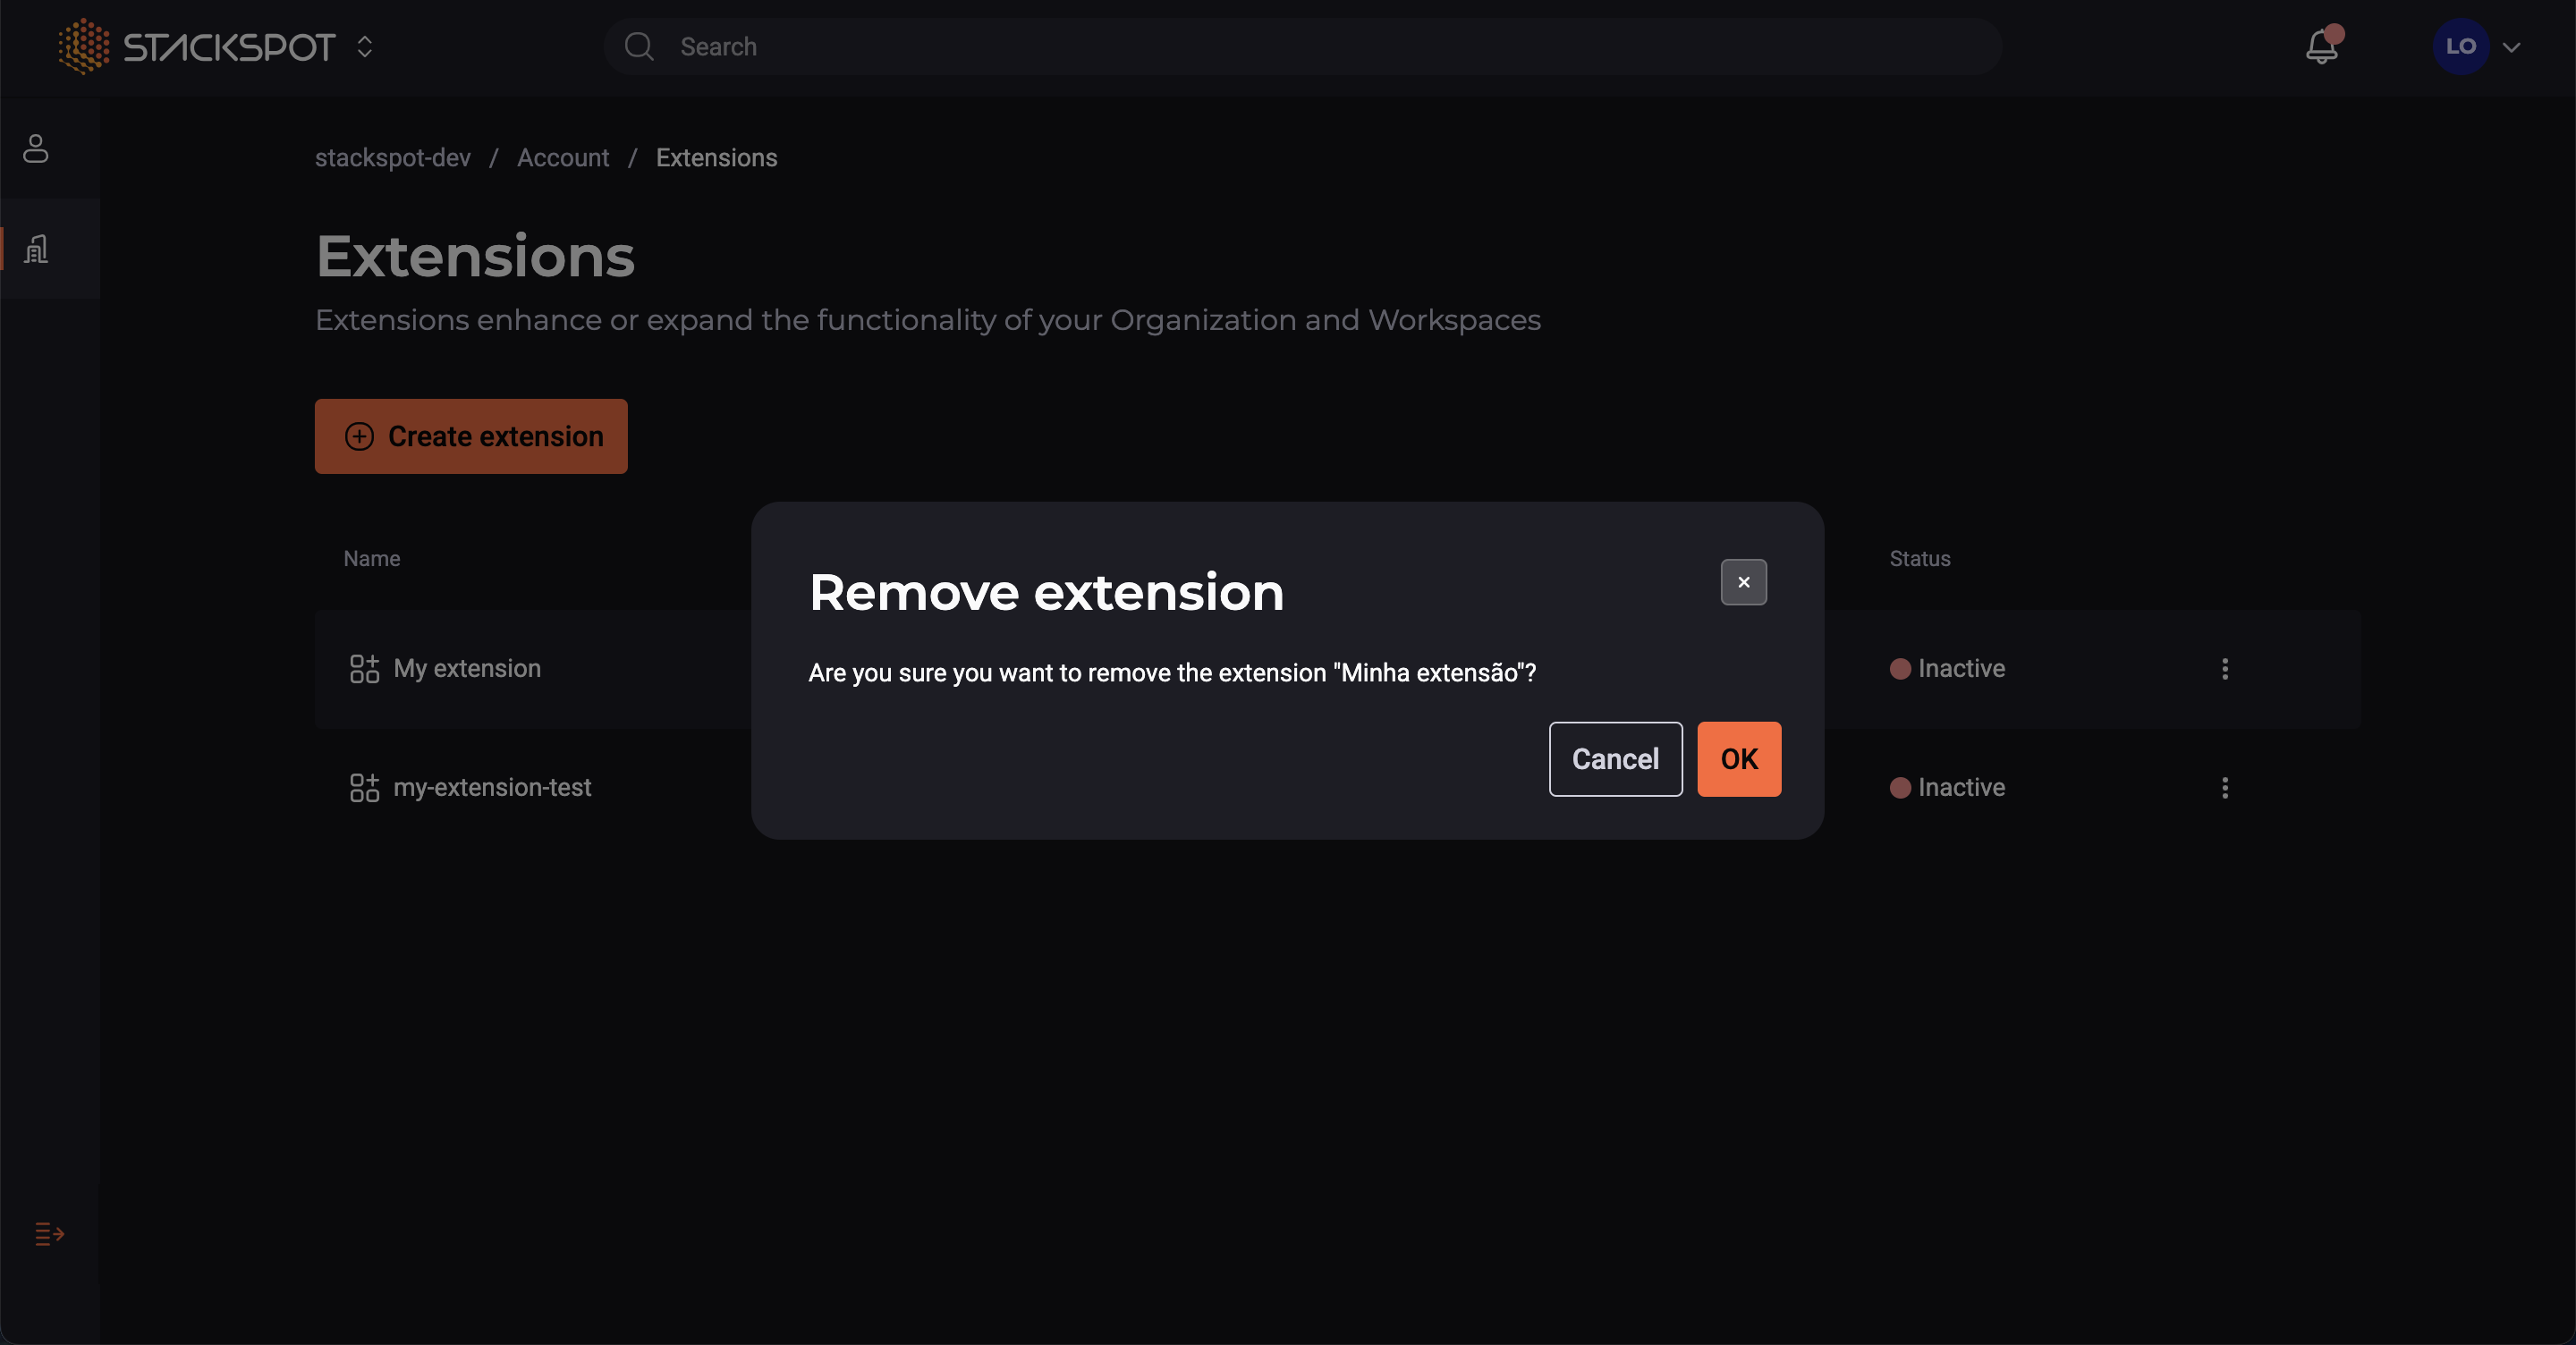
Task: Click the Create extension button
Action: coord(471,436)
